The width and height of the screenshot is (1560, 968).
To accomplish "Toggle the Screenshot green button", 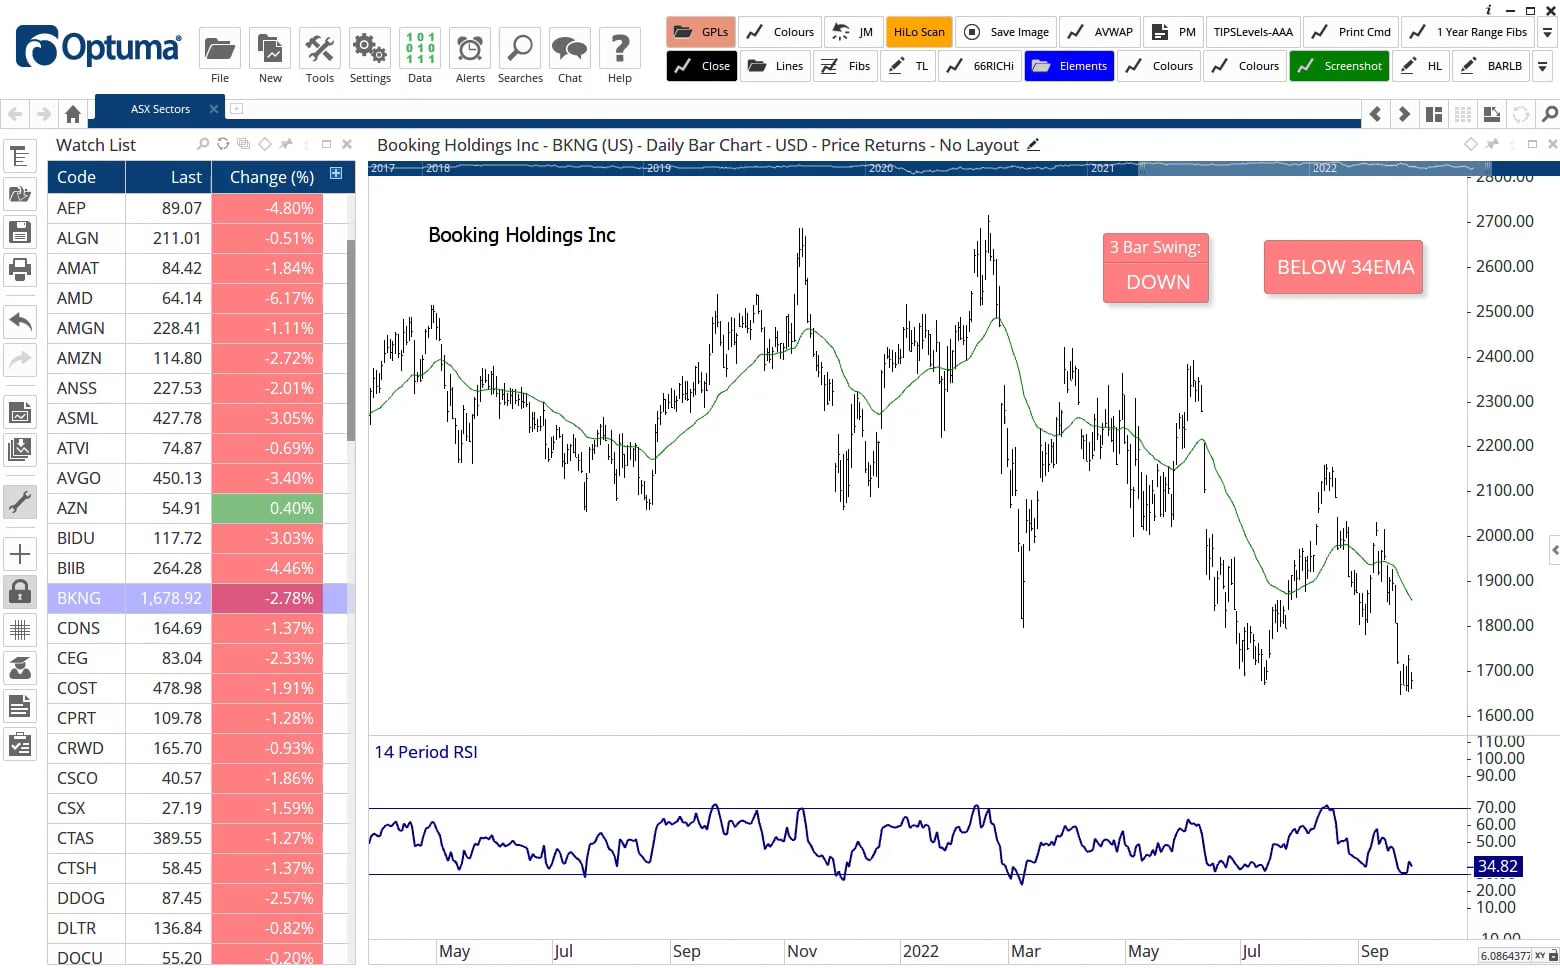I will pyautogui.click(x=1339, y=66).
